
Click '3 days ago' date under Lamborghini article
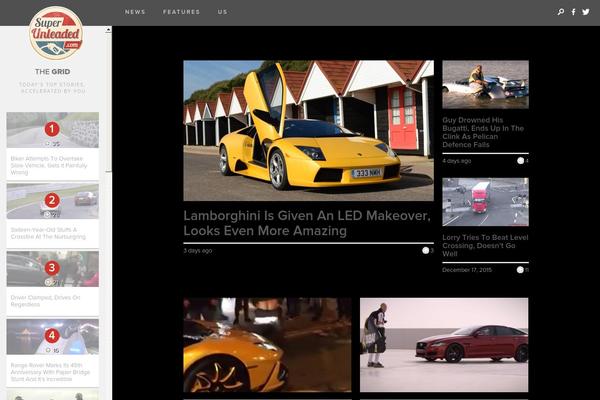click(197, 251)
